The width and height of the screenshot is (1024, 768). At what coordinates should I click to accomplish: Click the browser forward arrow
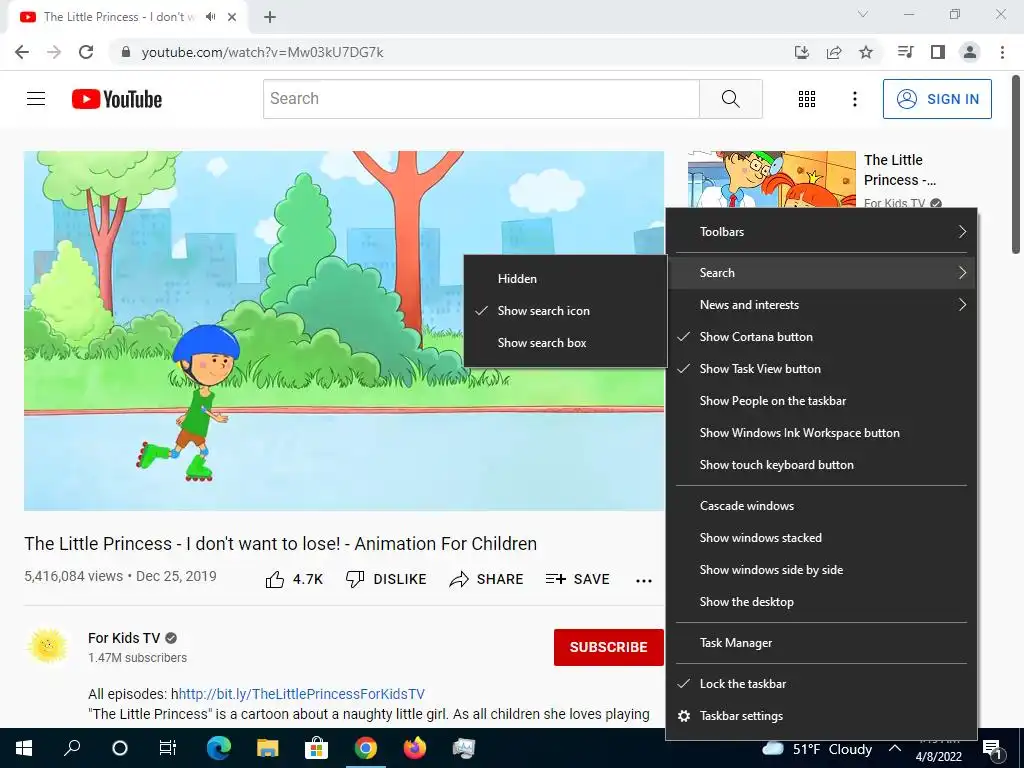point(54,52)
